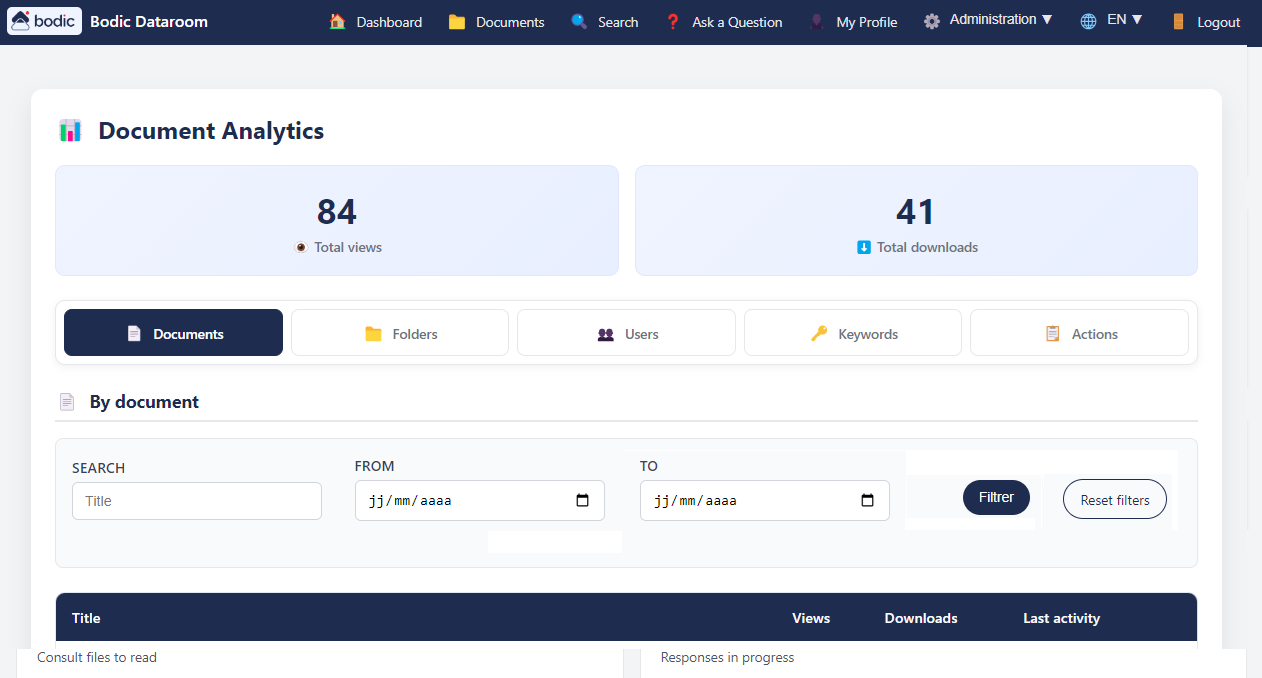Screen dimensions: 1262x678
Task: Click the download icon beside Total downloads
Action: click(x=863, y=247)
